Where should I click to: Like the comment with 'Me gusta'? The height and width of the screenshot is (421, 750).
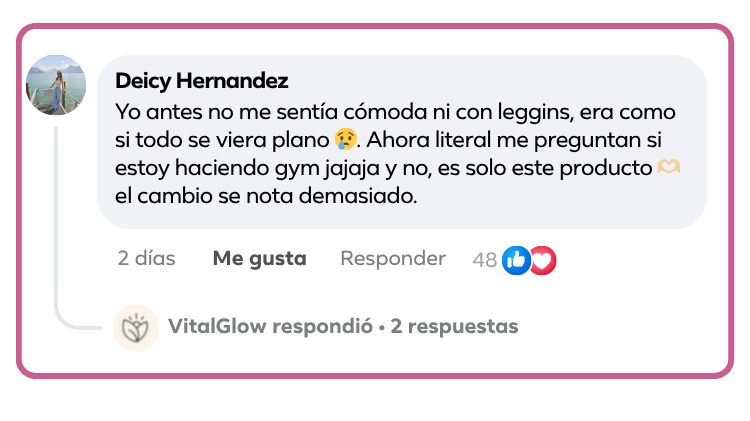click(260, 258)
